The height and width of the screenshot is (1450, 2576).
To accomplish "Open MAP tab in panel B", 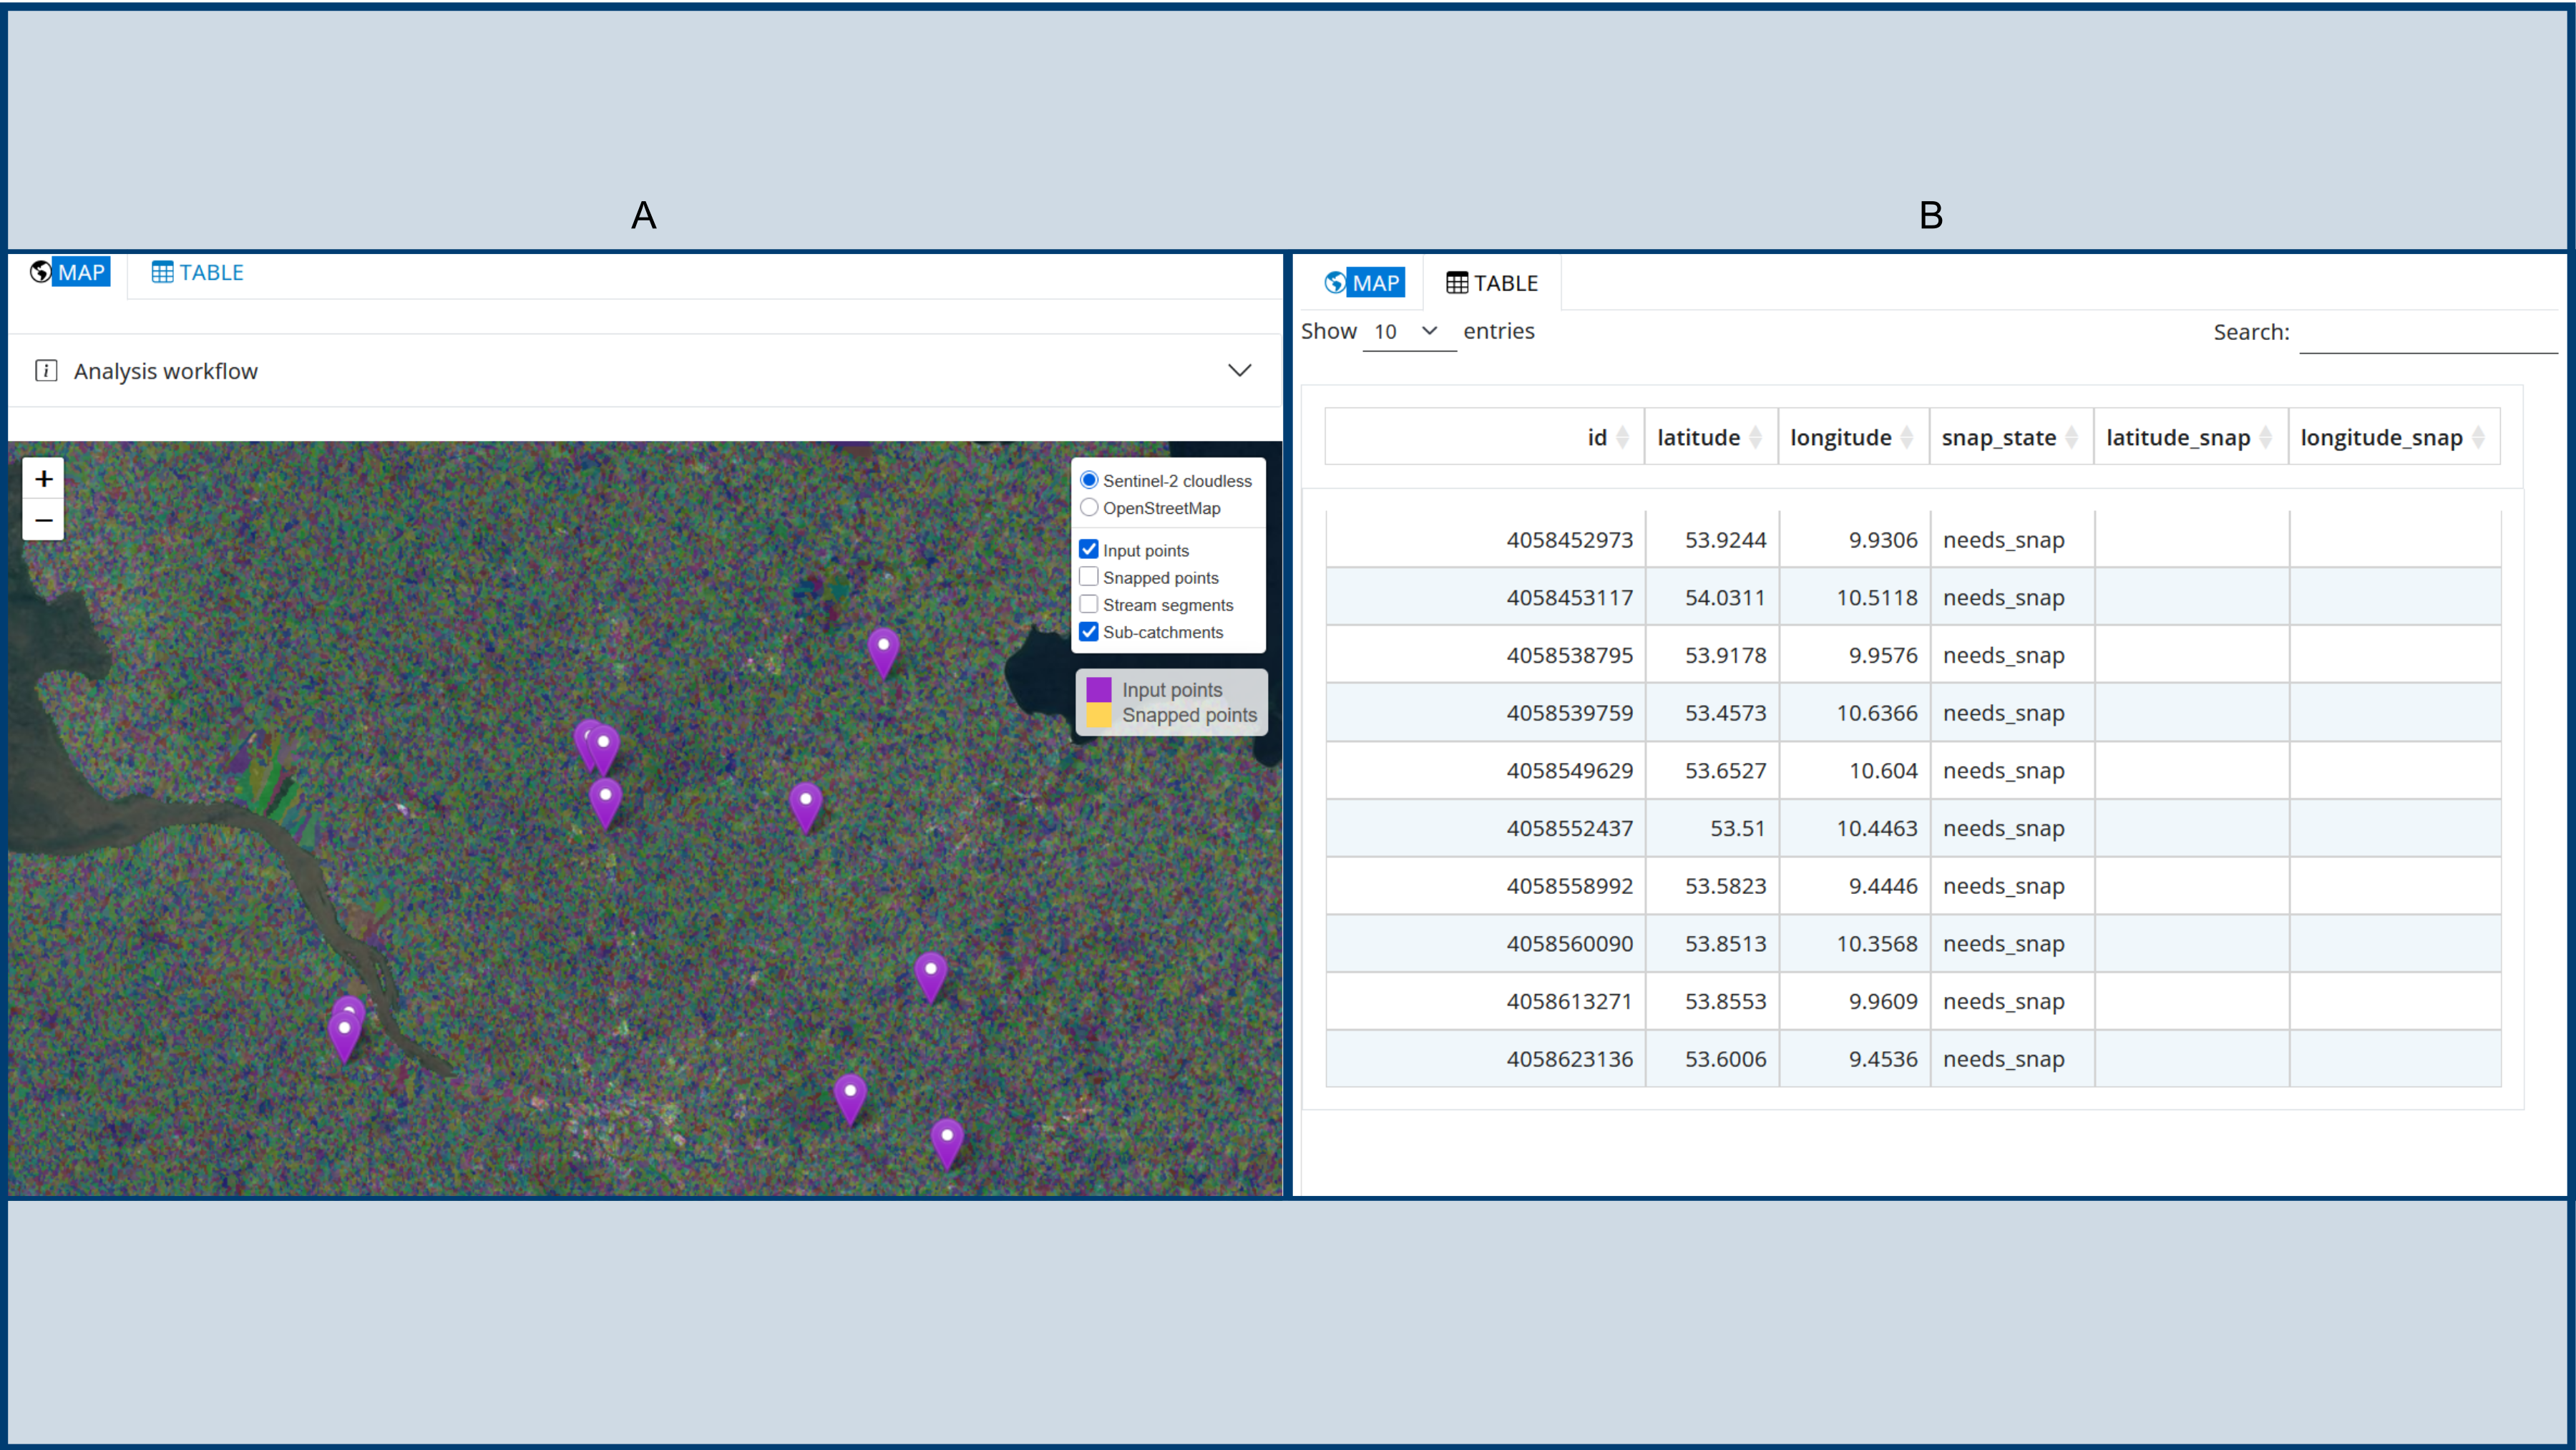I will pos(1364,283).
